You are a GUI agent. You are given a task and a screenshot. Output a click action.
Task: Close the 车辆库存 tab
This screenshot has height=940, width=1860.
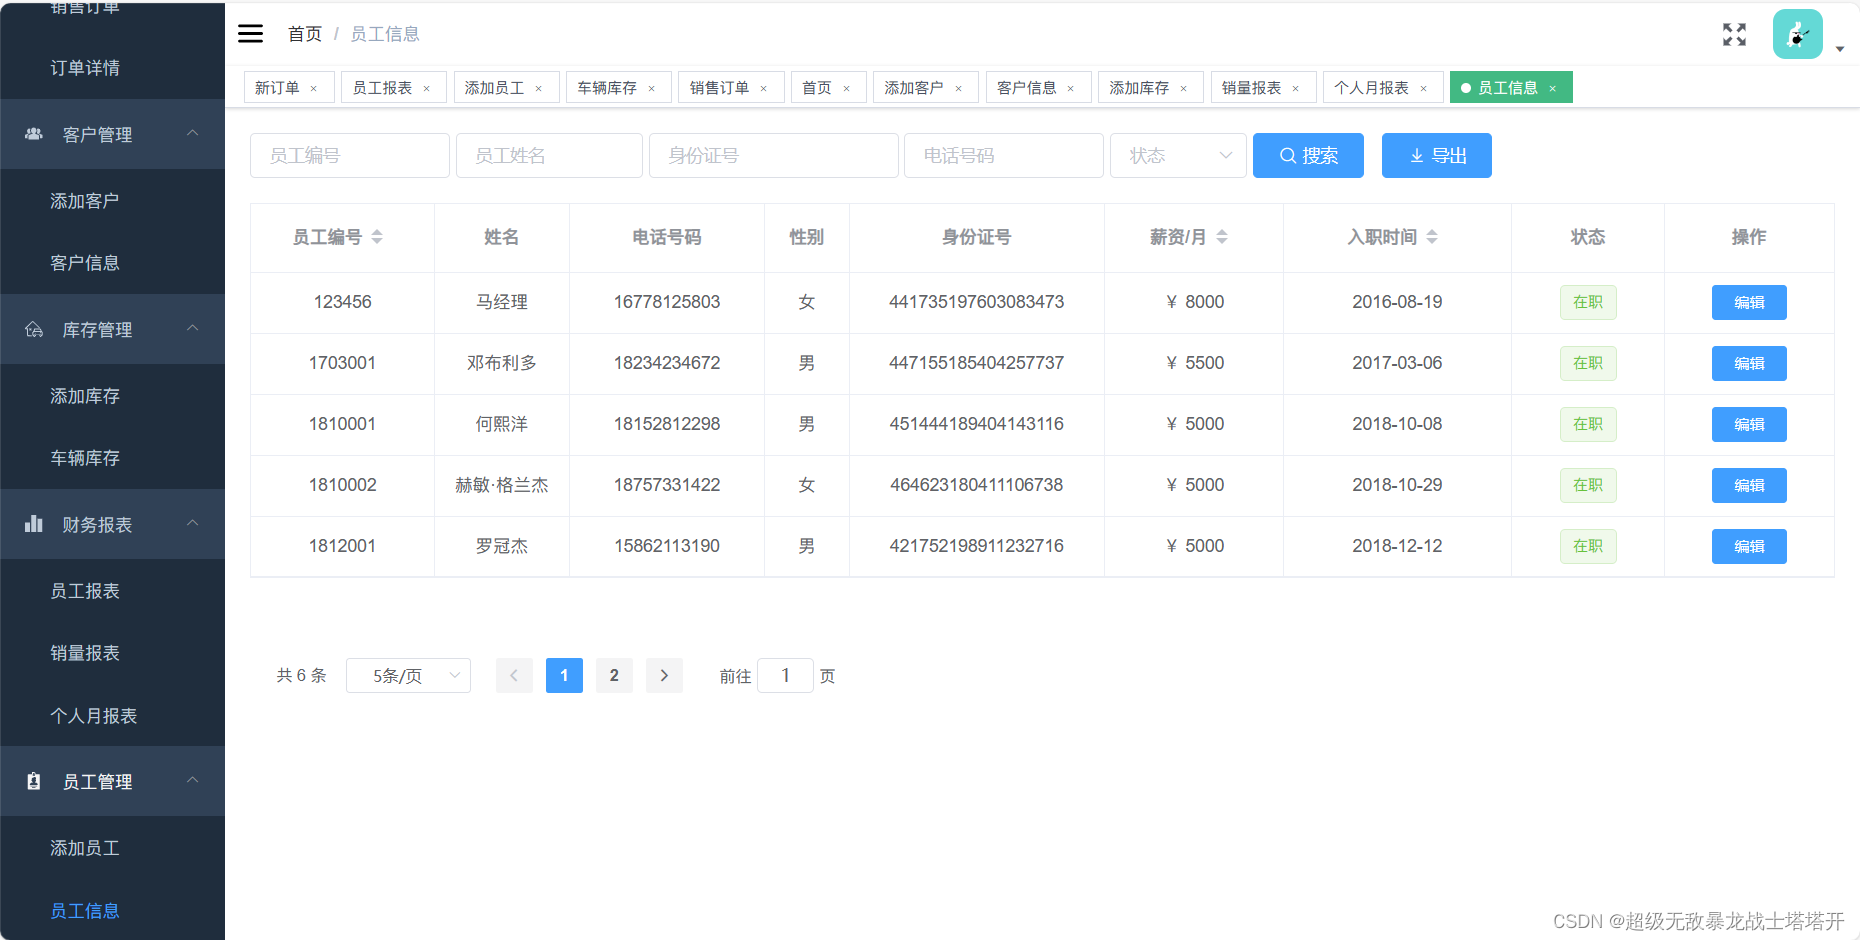click(651, 89)
